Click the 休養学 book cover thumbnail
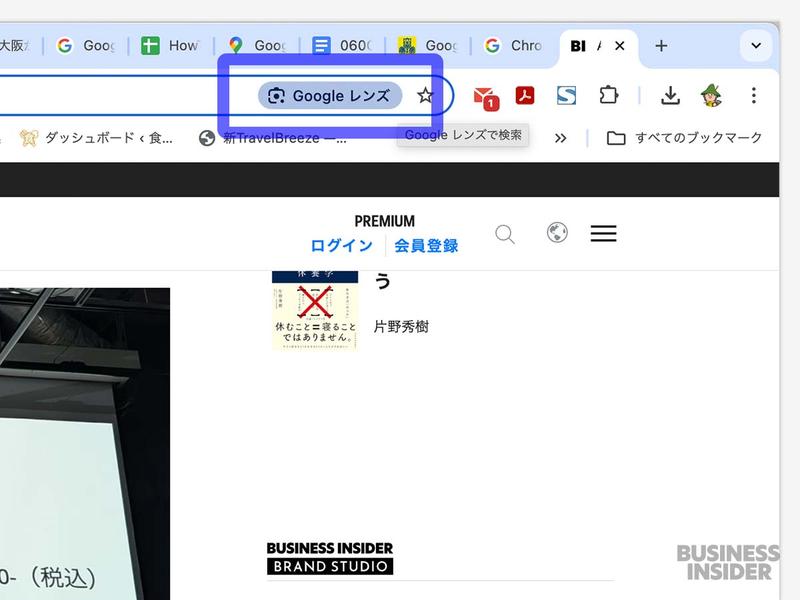This screenshot has height=600, width=800. click(315, 310)
